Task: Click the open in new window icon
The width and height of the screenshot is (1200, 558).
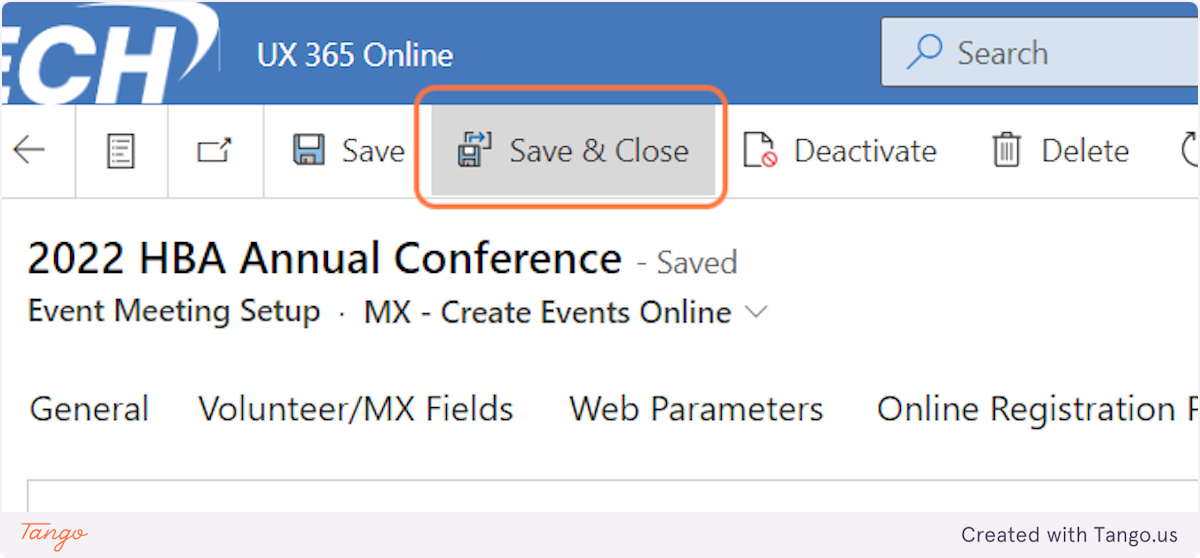Action: [214, 151]
